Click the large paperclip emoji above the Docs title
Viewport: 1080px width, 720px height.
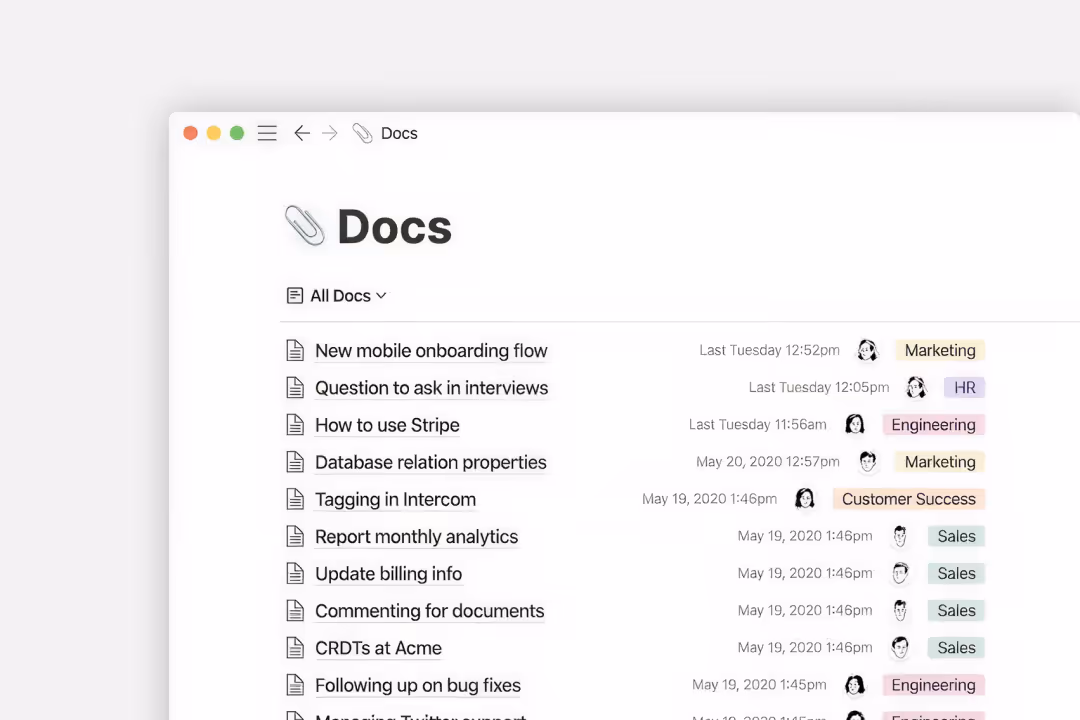point(303,226)
